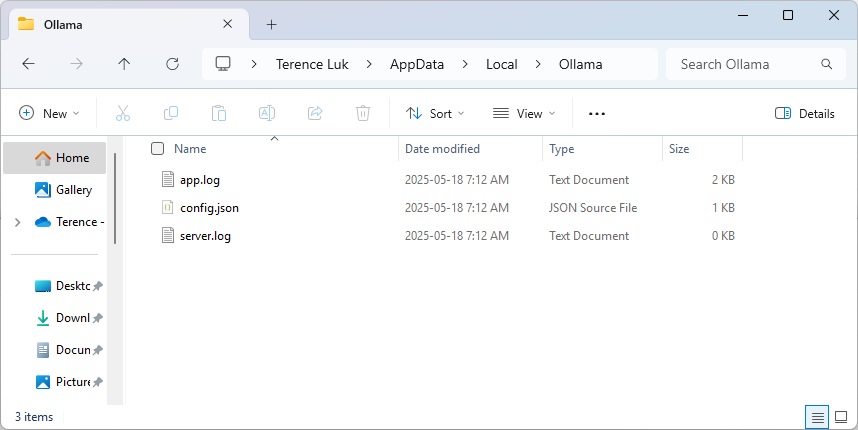Image resolution: width=858 pixels, height=430 pixels.
Task: Click the server.log file icon
Action: 168,236
